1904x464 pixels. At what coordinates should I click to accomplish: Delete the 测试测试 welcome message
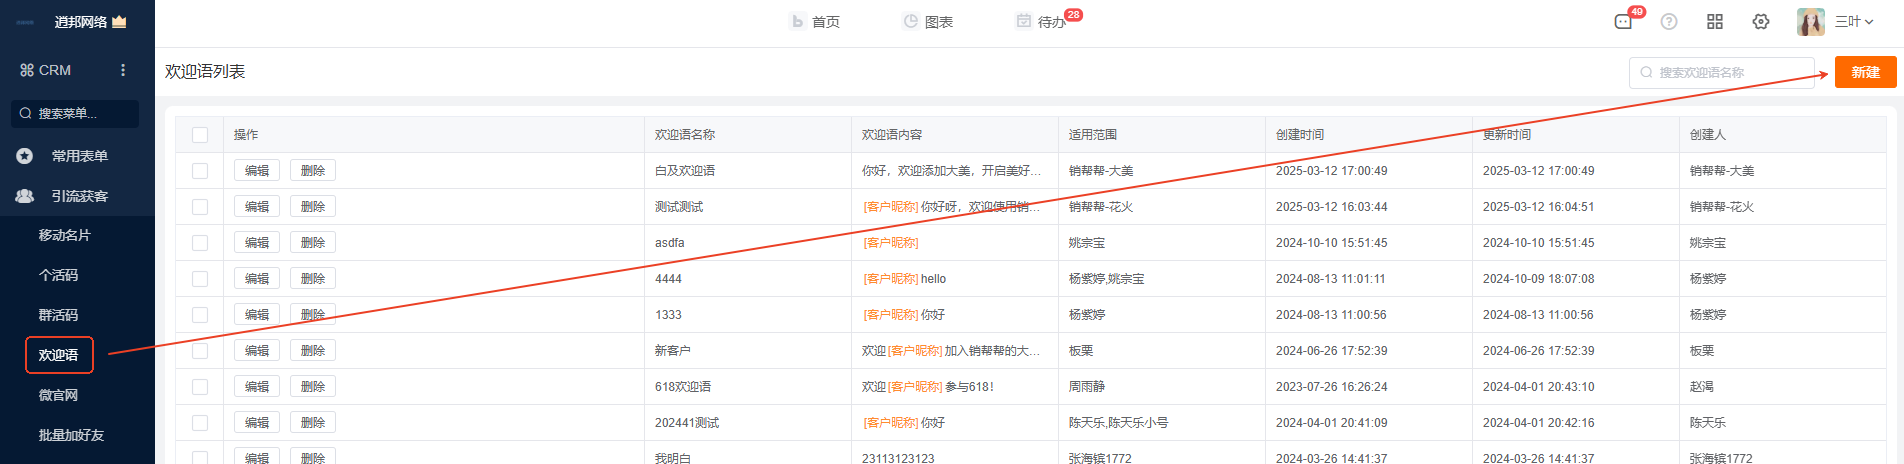[313, 207]
